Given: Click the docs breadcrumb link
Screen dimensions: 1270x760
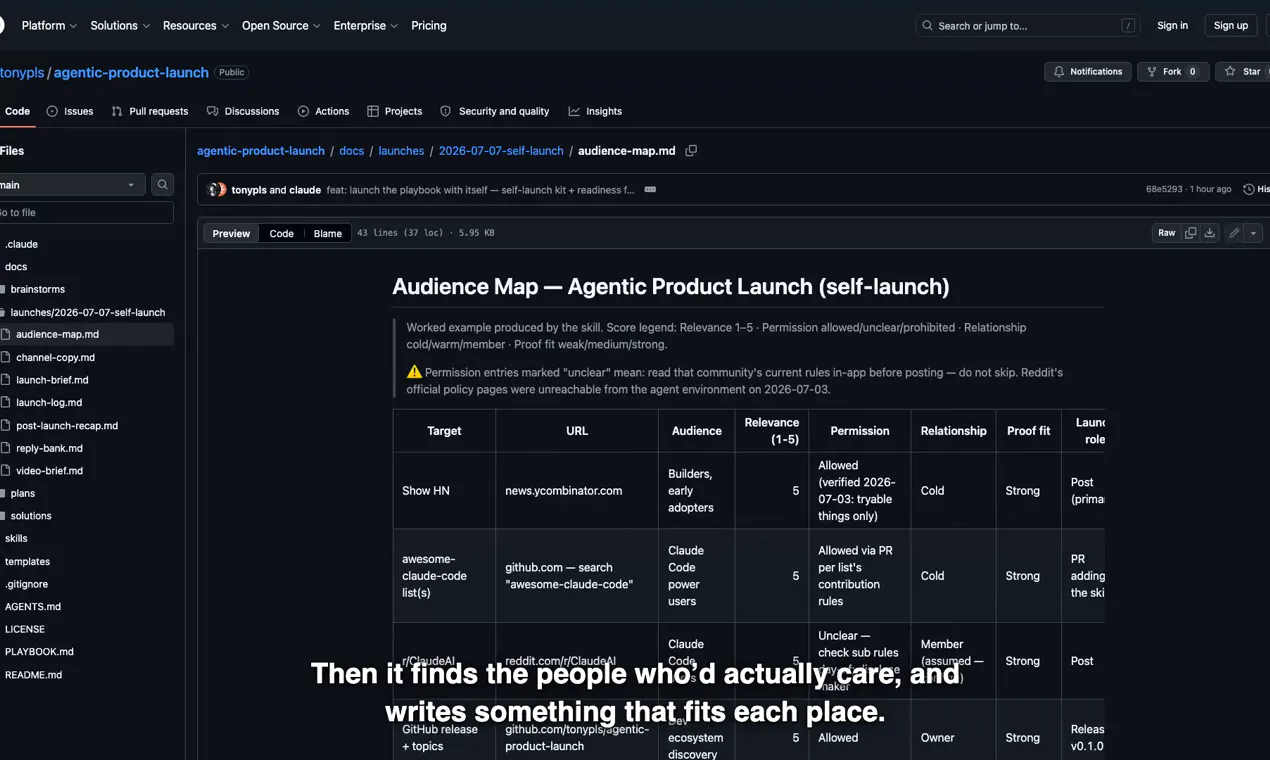Looking at the screenshot, I should (351, 151).
